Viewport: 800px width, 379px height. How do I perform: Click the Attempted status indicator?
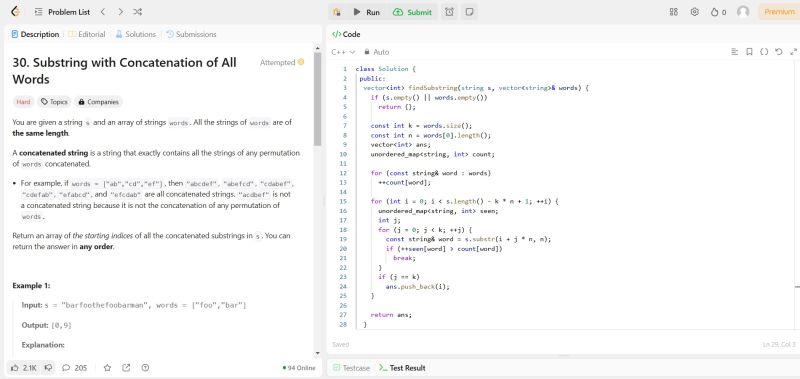(x=282, y=62)
